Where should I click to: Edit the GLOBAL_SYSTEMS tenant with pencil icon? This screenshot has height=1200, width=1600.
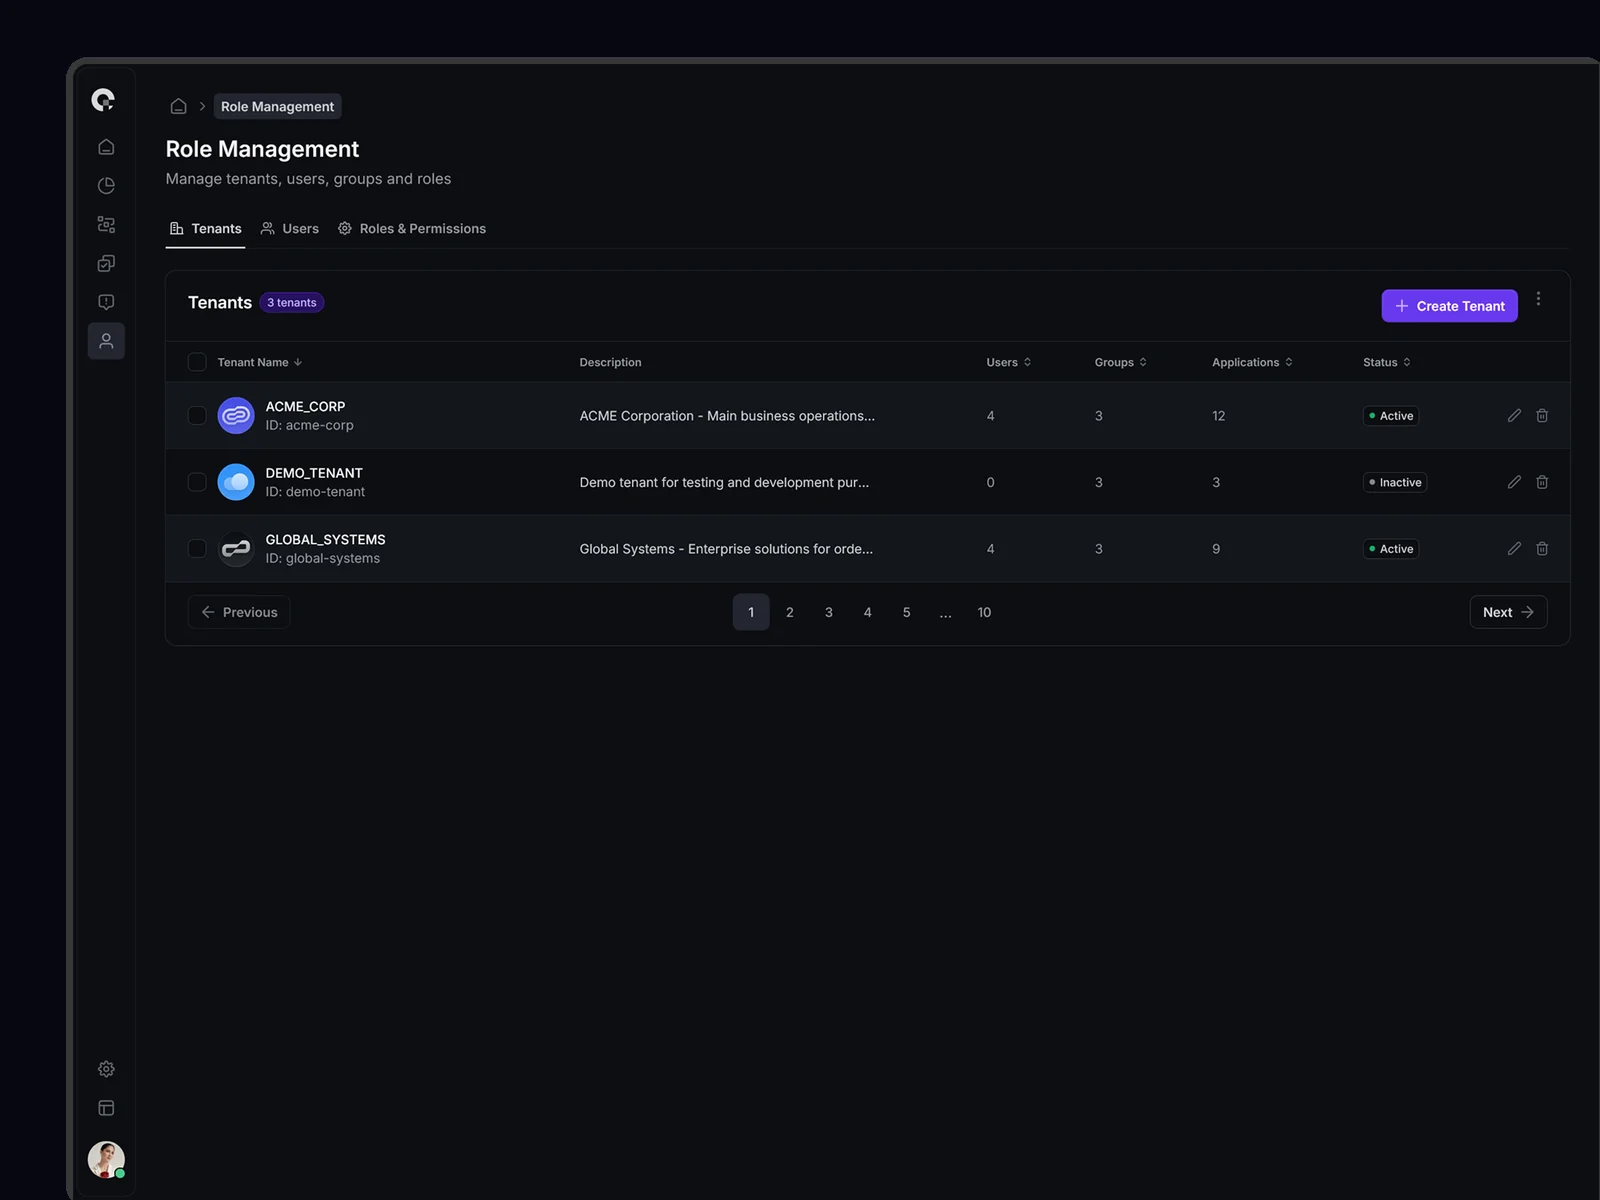point(1514,549)
